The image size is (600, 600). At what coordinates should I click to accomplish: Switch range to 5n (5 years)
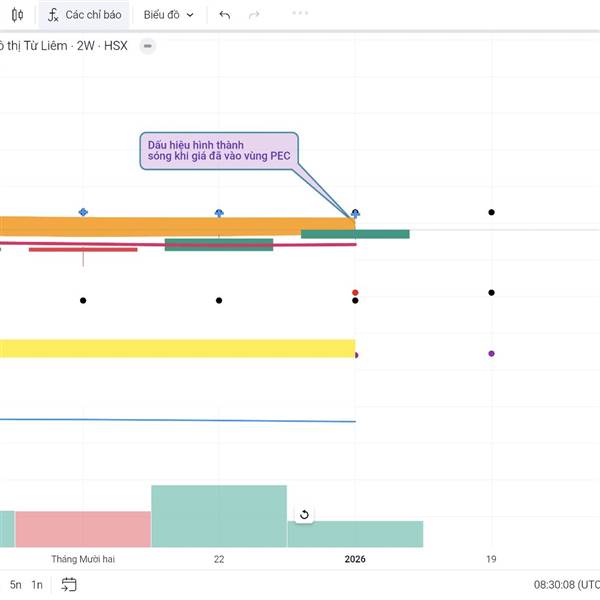pyautogui.click(x=16, y=585)
